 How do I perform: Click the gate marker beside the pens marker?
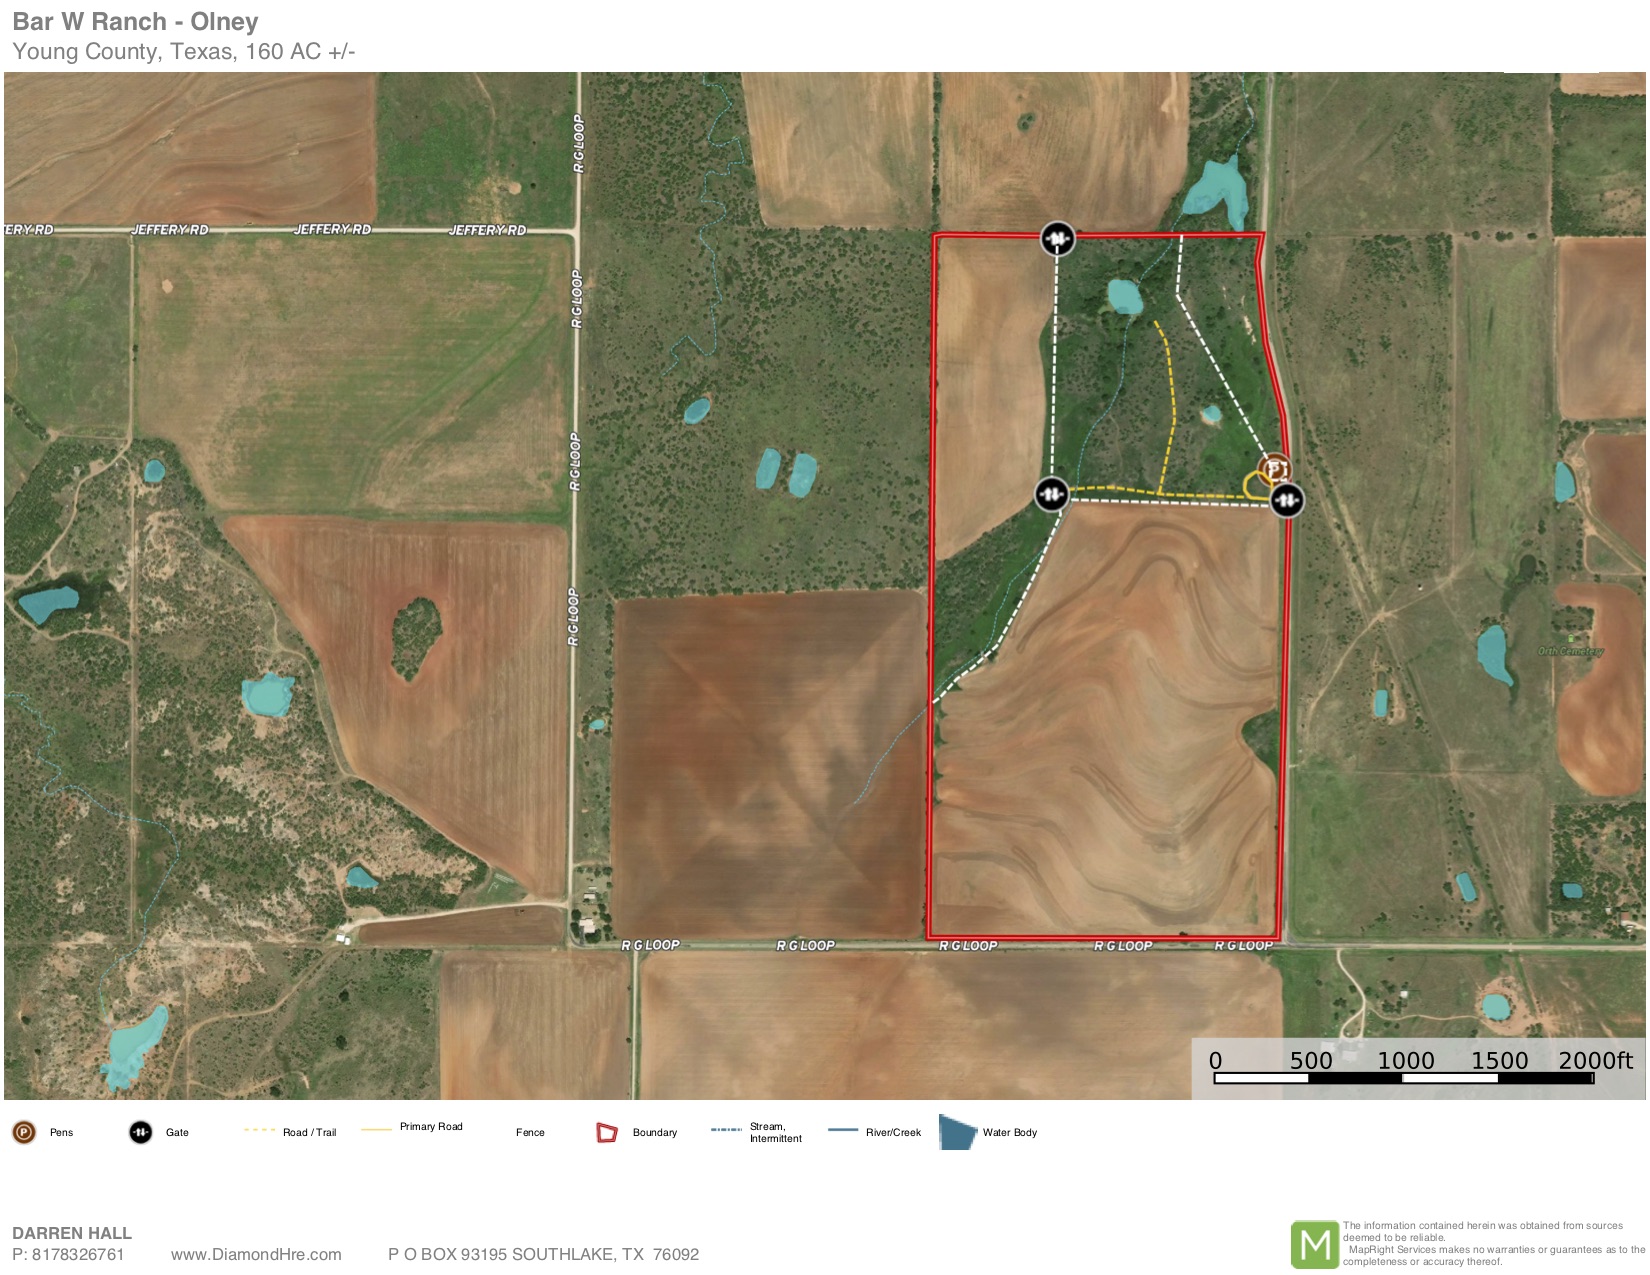click(1287, 499)
